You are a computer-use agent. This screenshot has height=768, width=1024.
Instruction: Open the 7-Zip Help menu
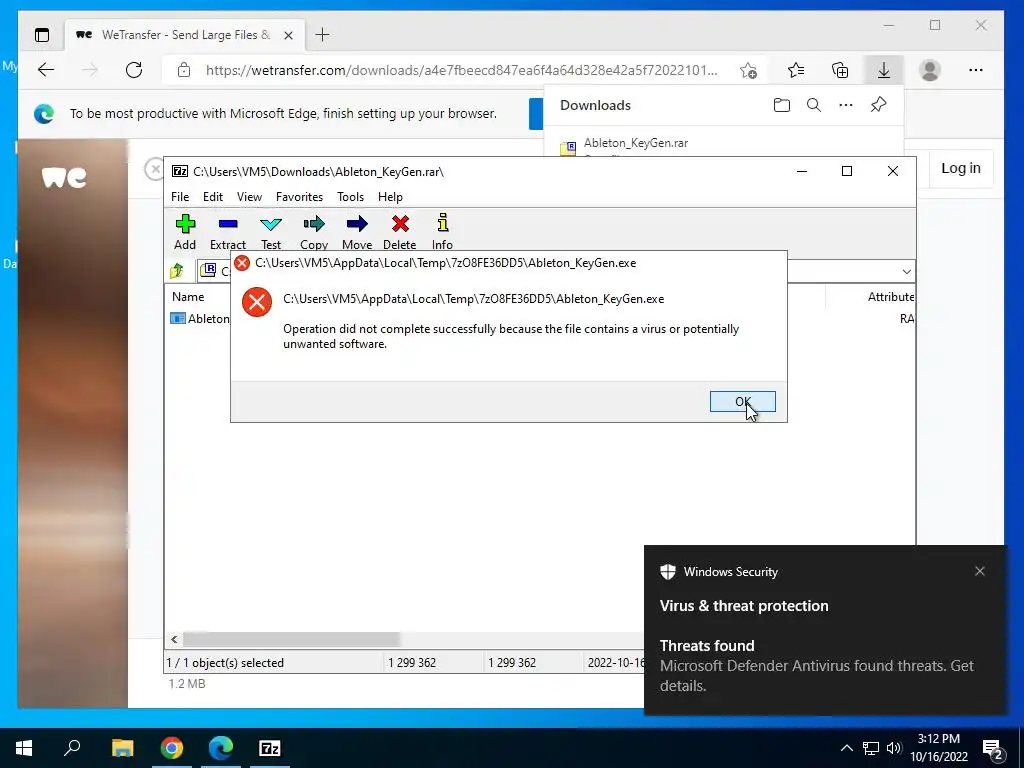[390, 197]
